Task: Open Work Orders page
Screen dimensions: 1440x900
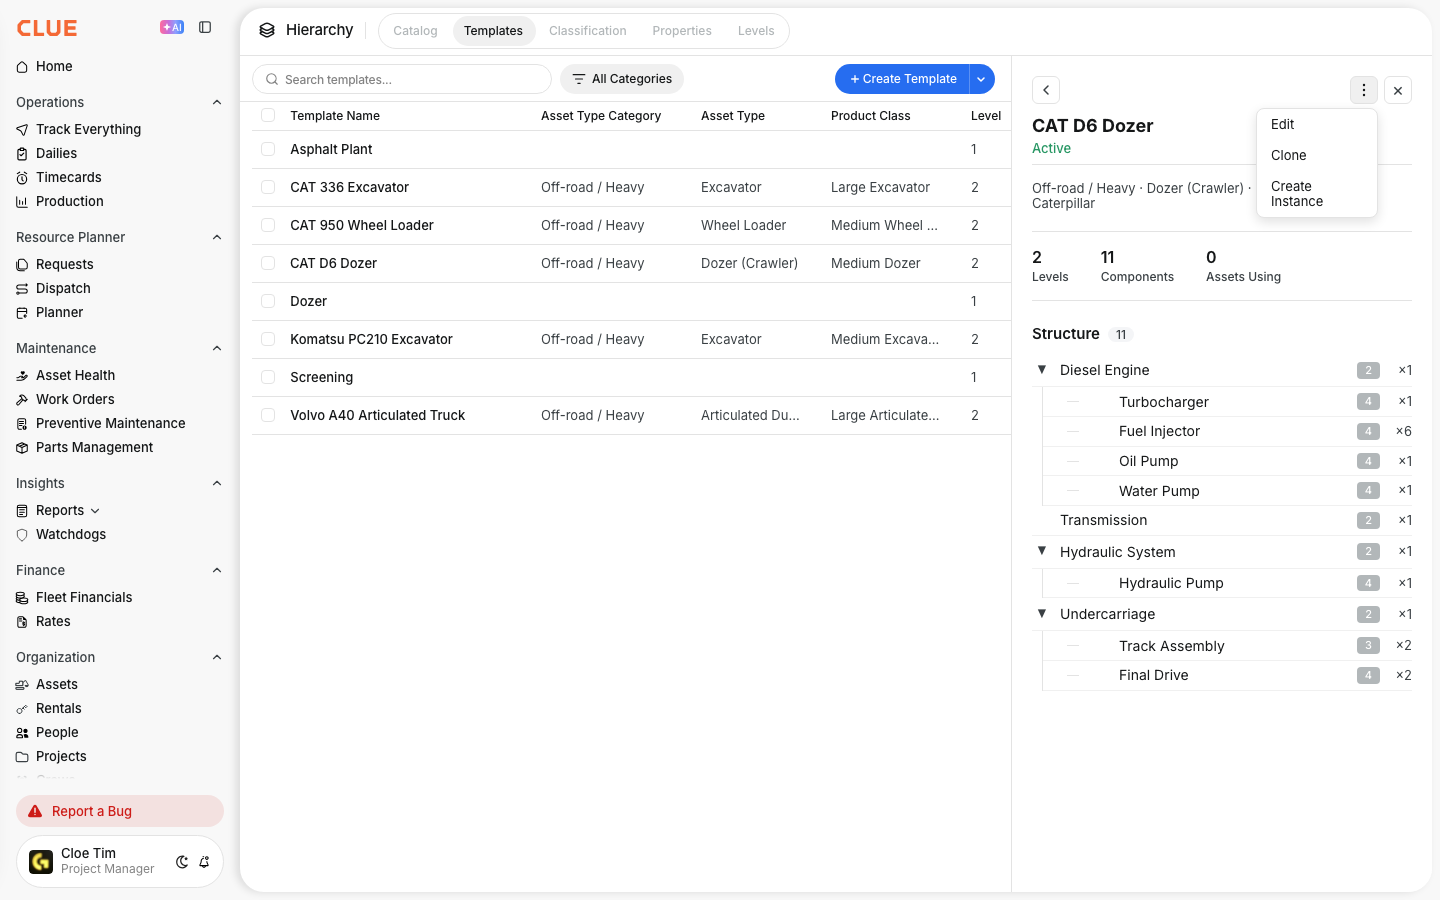Action: pos(75,399)
